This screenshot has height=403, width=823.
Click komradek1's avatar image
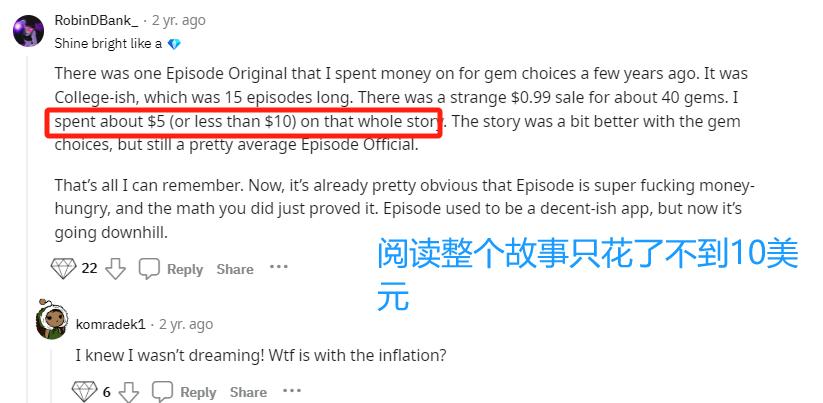pos(52,319)
